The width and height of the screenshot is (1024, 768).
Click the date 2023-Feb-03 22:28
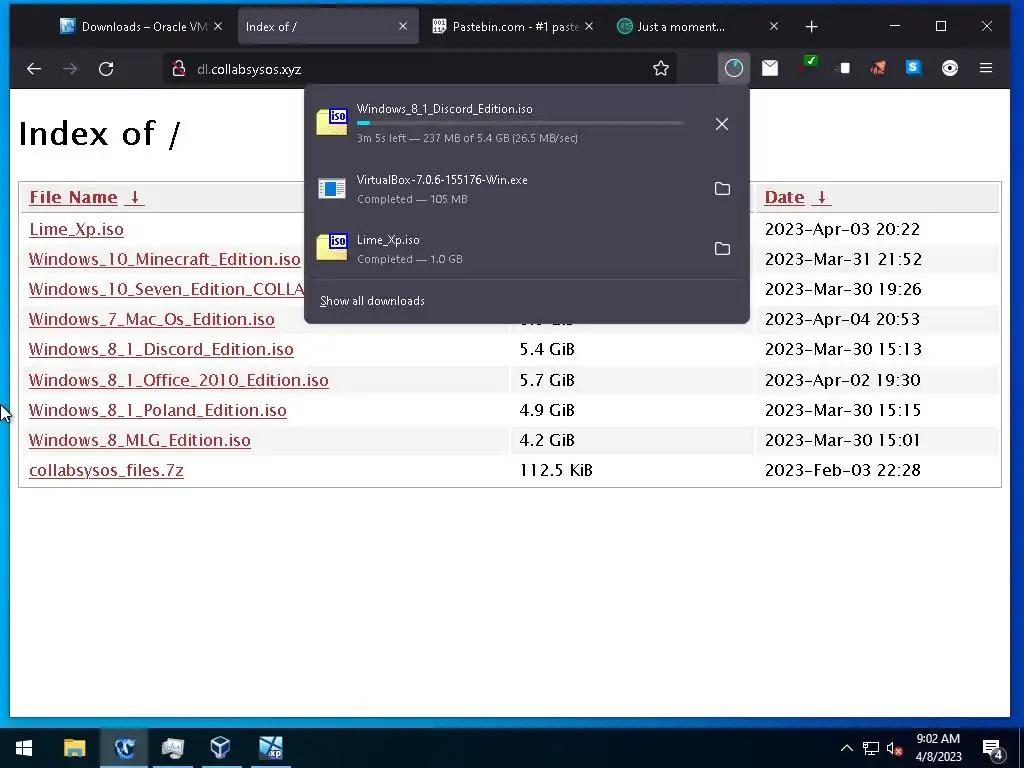coord(842,470)
